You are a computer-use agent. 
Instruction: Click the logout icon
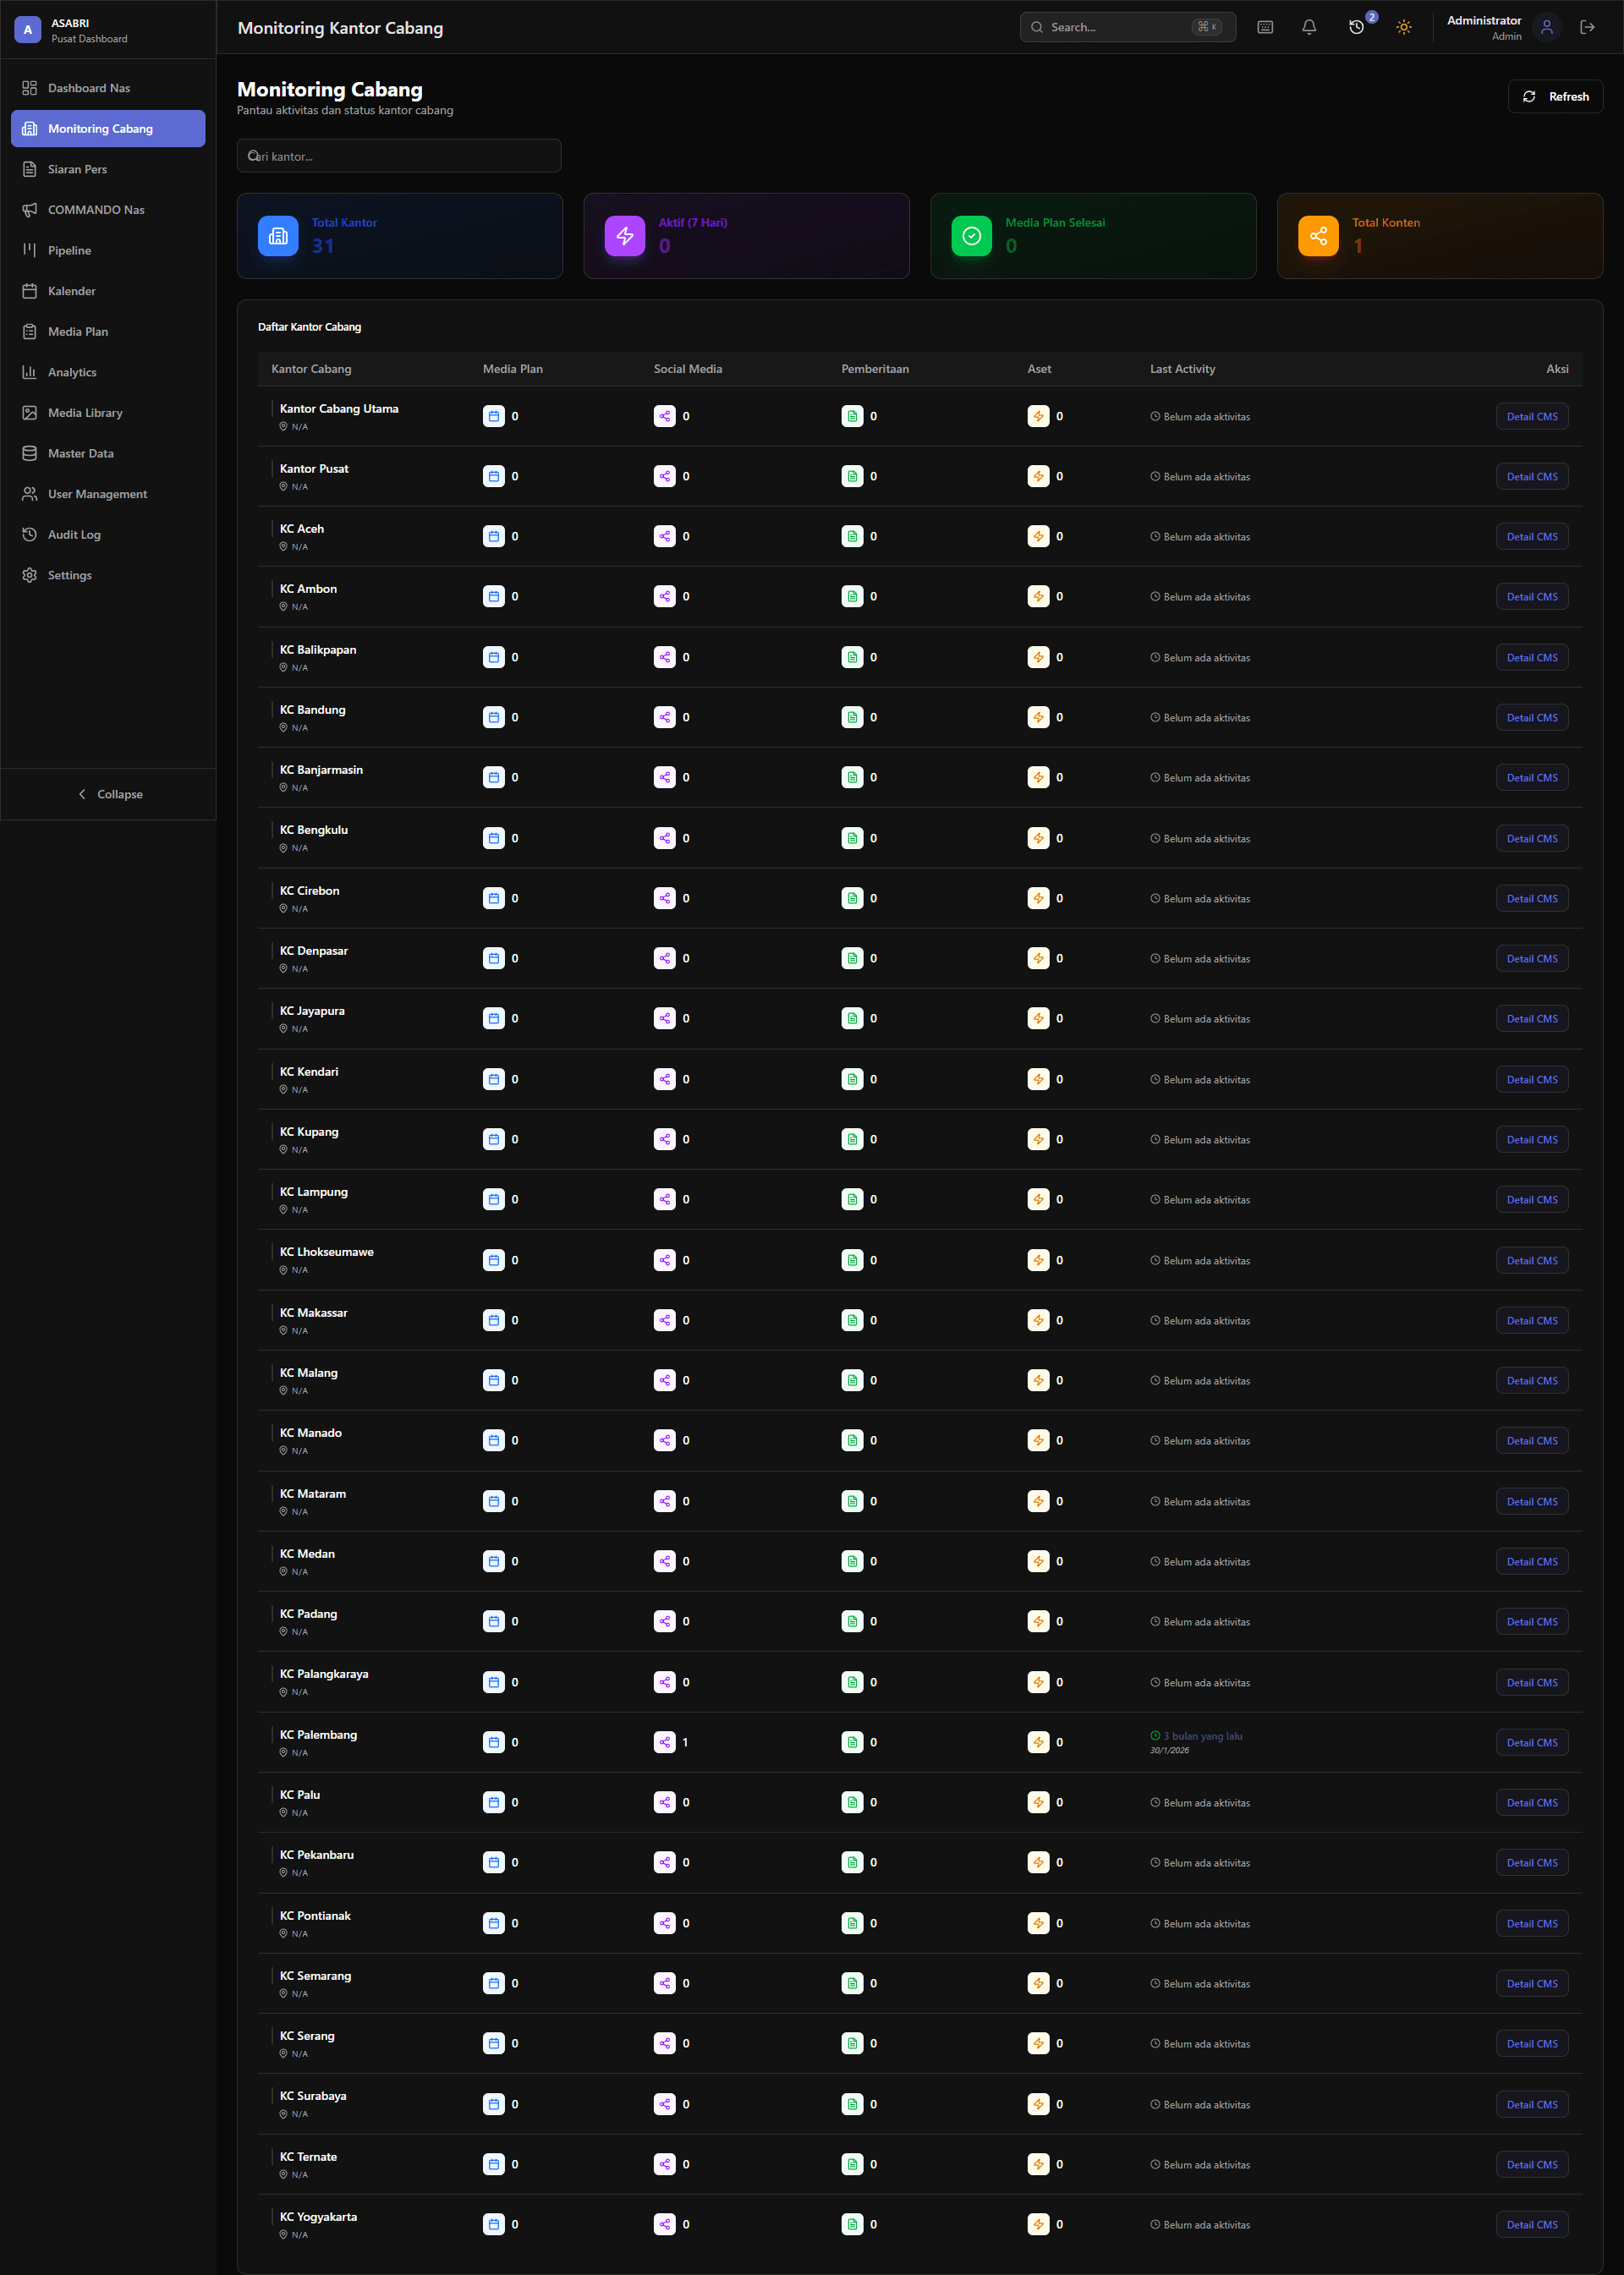tap(1587, 27)
